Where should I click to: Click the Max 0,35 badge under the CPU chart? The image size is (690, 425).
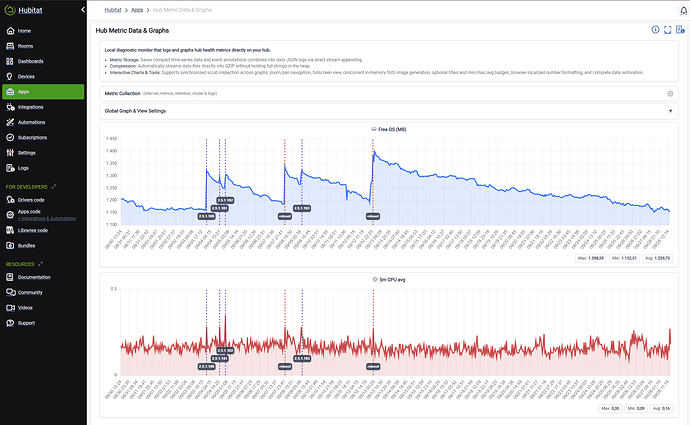611,408
